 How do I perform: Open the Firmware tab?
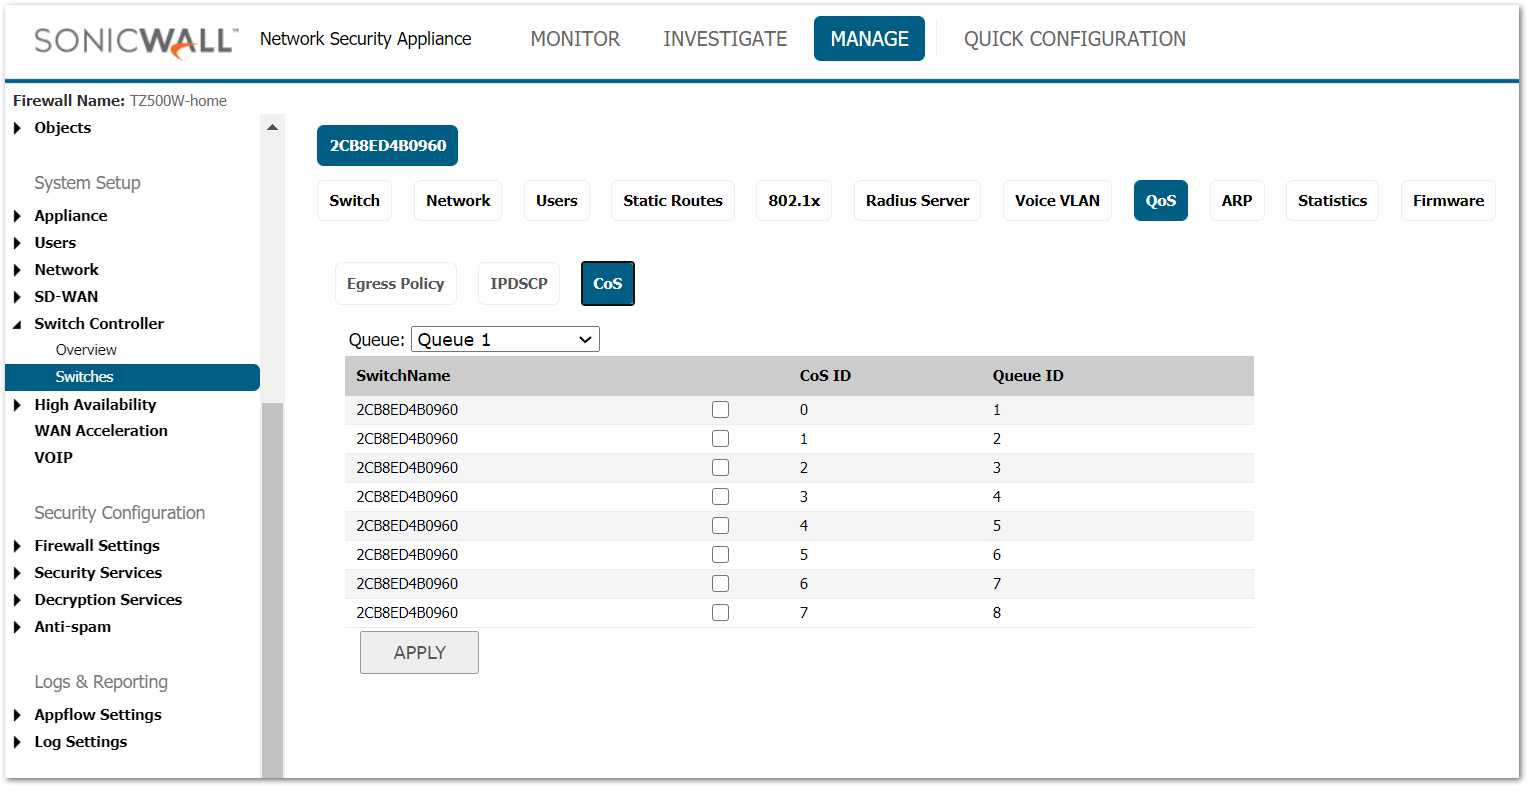tap(1448, 200)
